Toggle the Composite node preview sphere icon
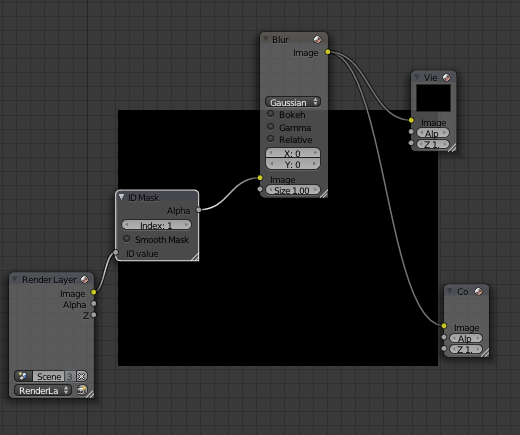Viewport: 520px width, 435px height. click(478, 291)
